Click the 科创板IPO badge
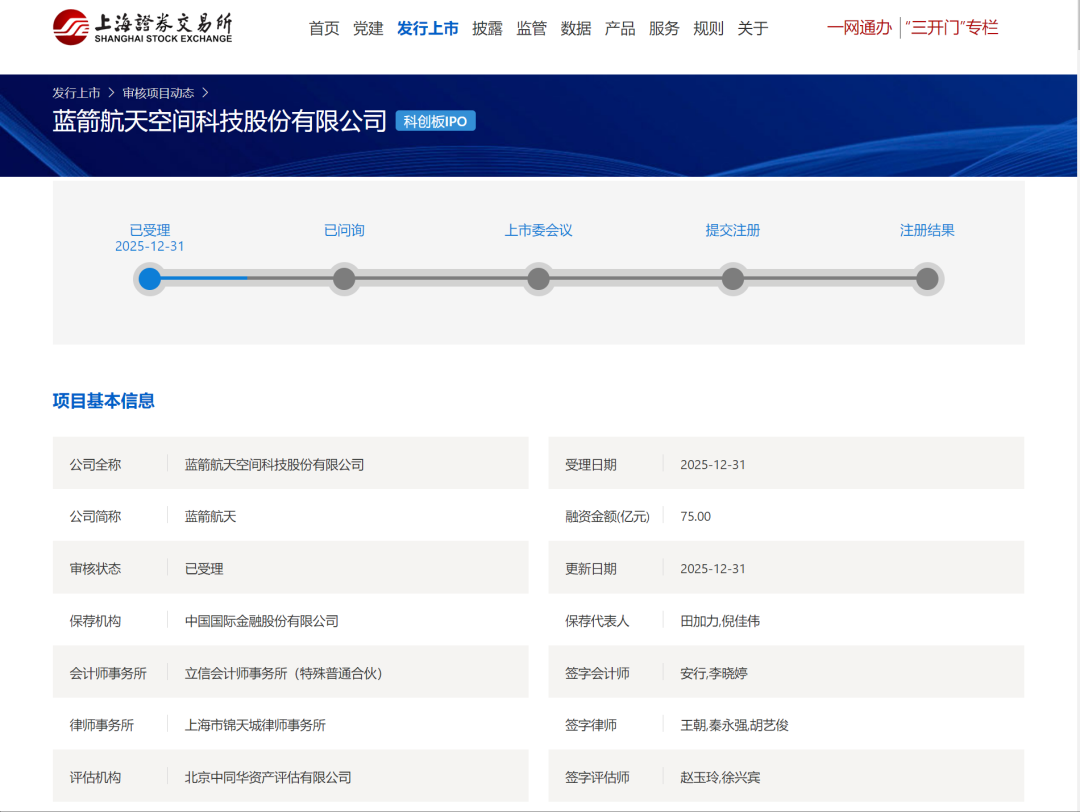The height and width of the screenshot is (812, 1080). [x=435, y=122]
